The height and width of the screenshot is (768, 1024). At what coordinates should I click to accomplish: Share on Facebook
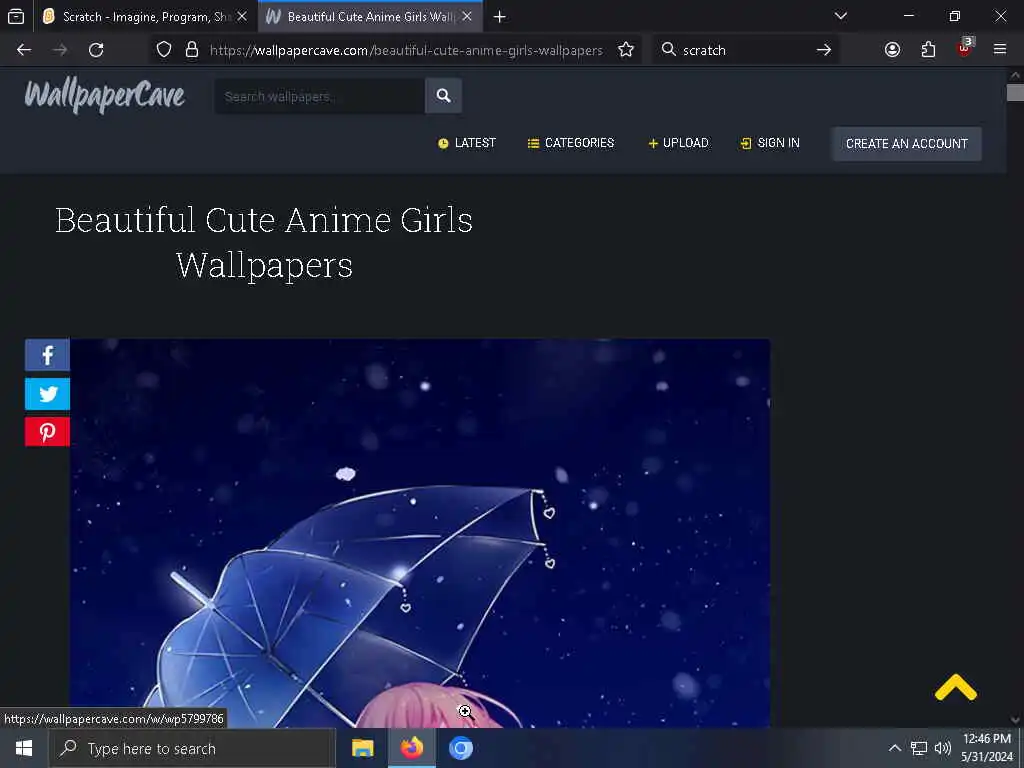(x=47, y=355)
